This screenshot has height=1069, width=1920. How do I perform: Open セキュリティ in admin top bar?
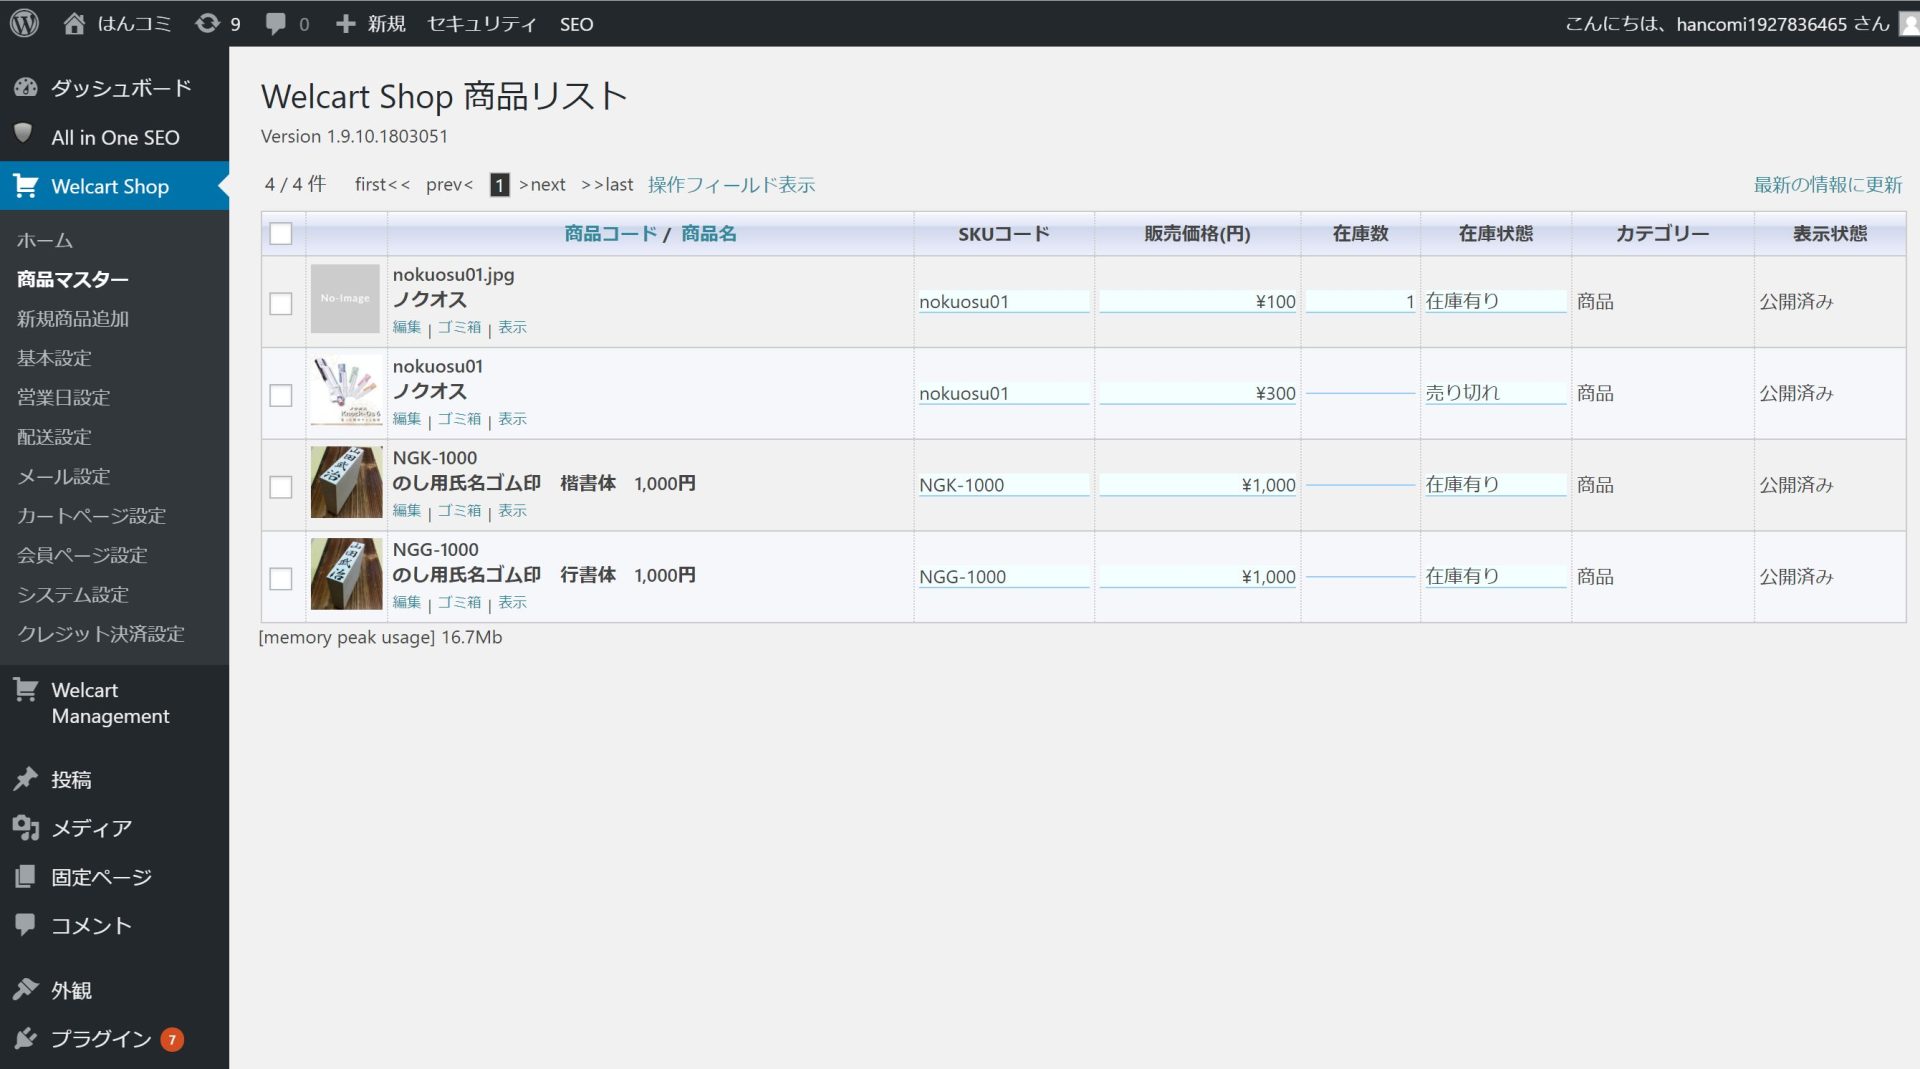coord(482,24)
